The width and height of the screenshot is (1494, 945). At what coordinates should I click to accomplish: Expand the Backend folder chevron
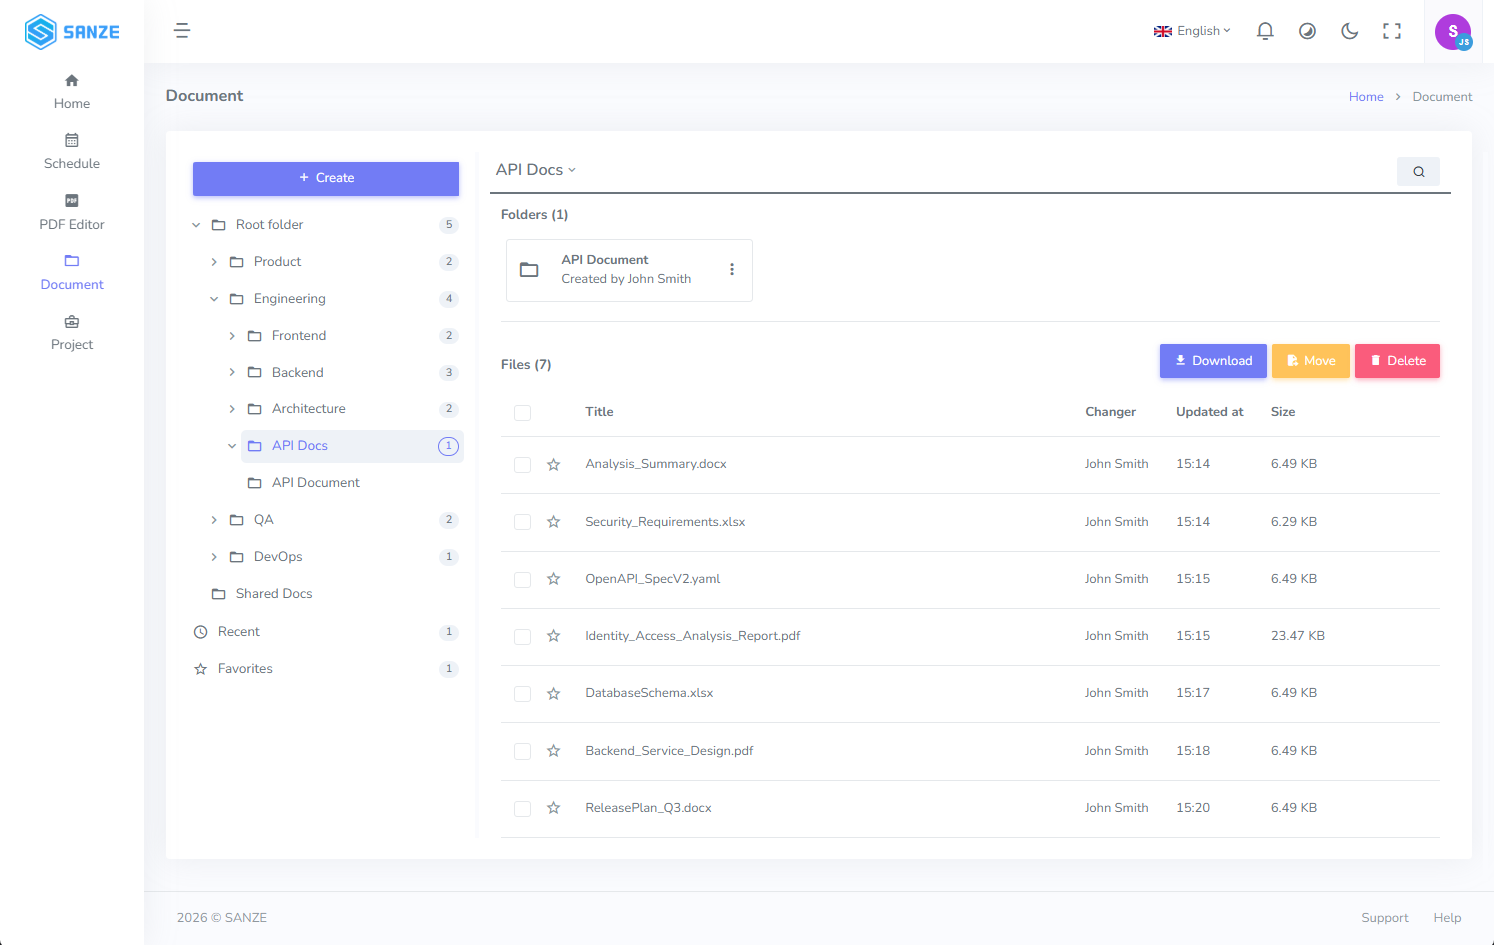point(232,372)
